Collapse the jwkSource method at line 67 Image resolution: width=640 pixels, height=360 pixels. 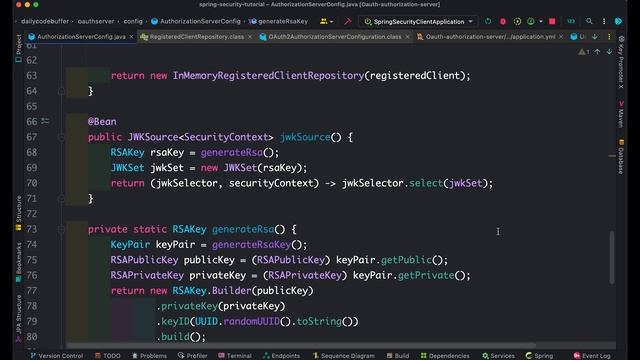pyautogui.click(x=61, y=137)
